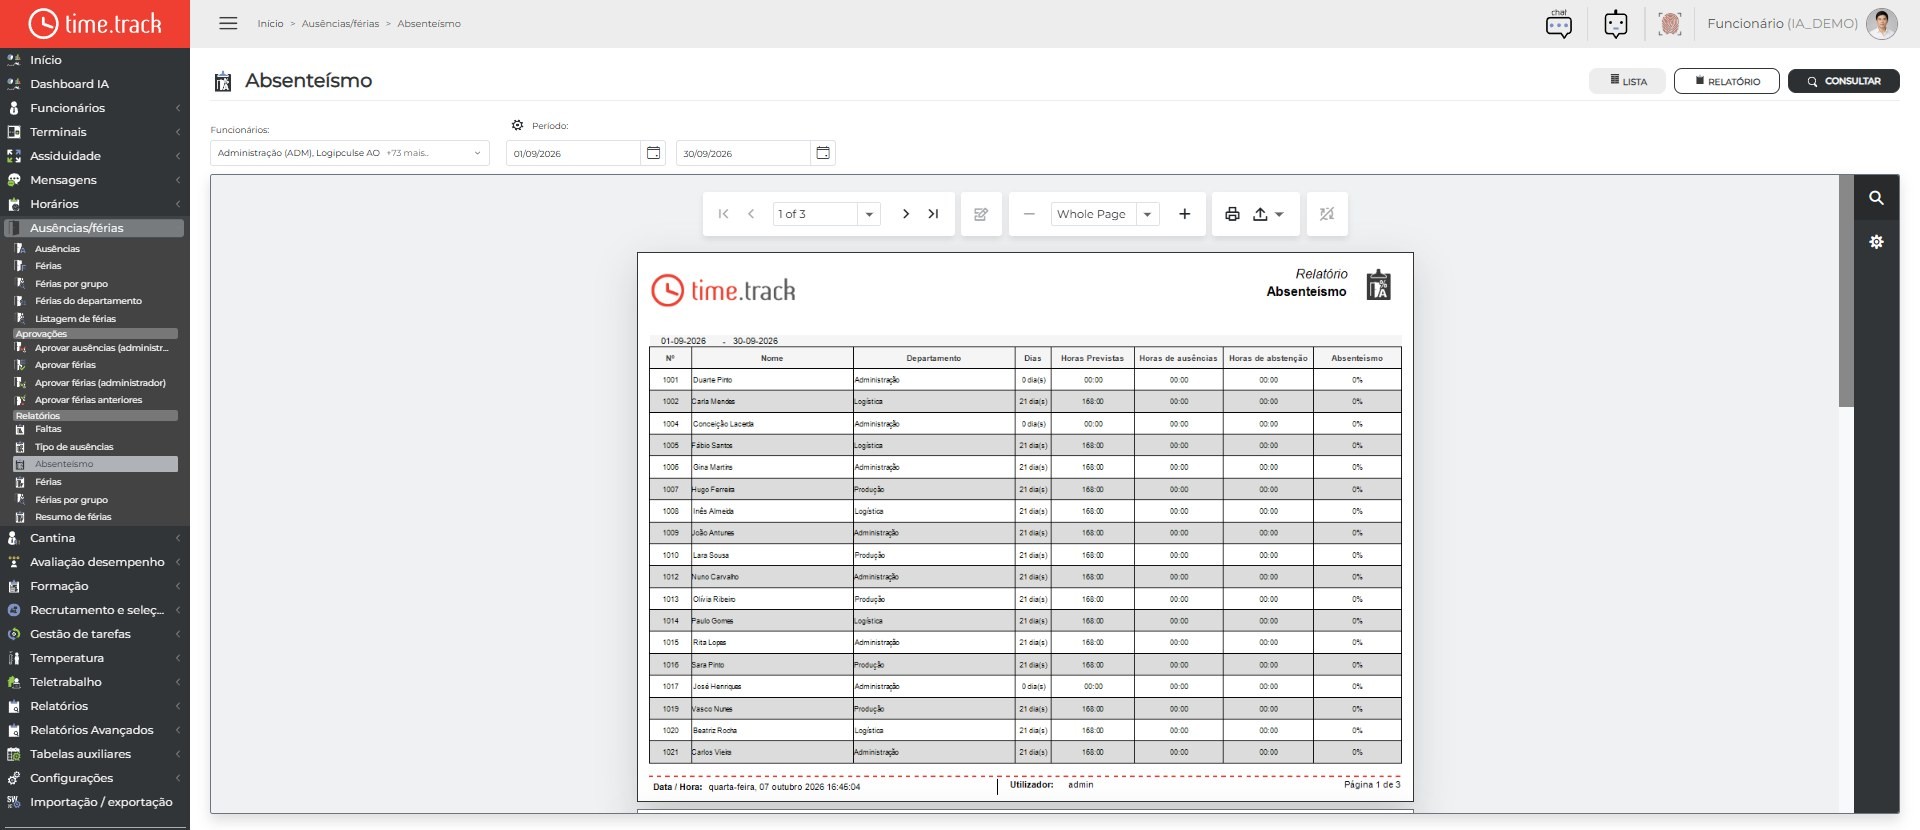Open the Whole Page zoom dropdown
The width and height of the screenshot is (1920, 830).
[x=1148, y=214]
